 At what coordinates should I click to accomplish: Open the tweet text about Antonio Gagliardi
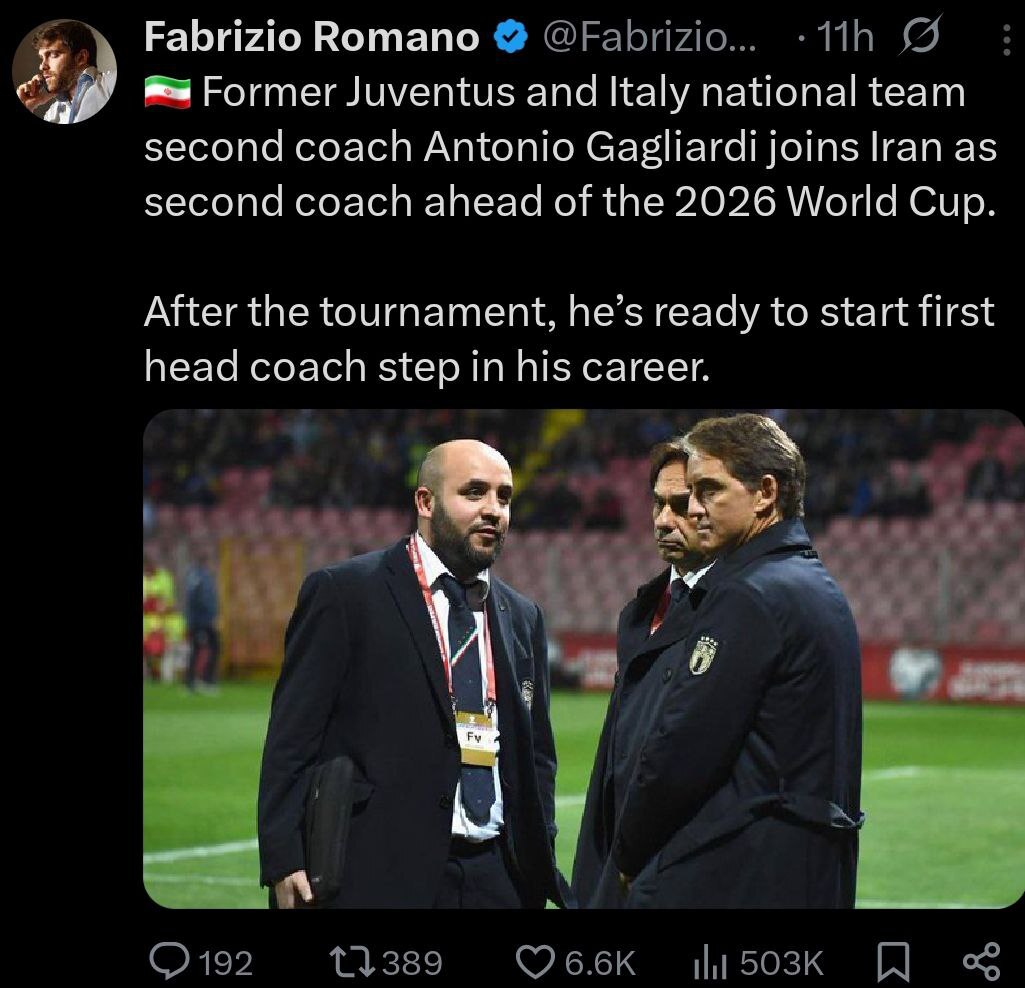pos(570,202)
